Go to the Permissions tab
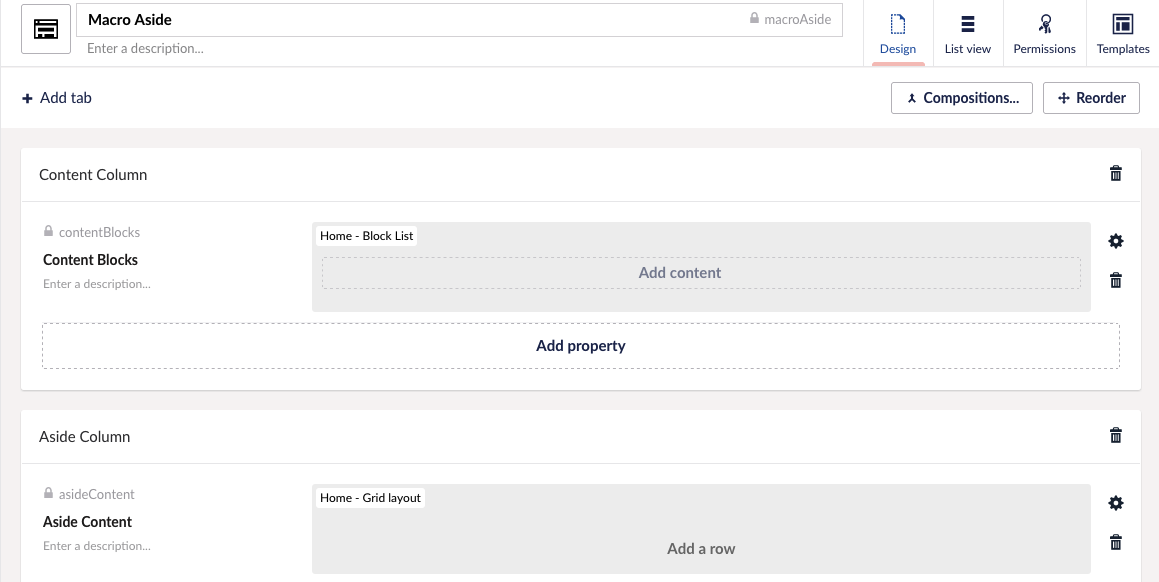The height and width of the screenshot is (582, 1159). (1044, 34)
